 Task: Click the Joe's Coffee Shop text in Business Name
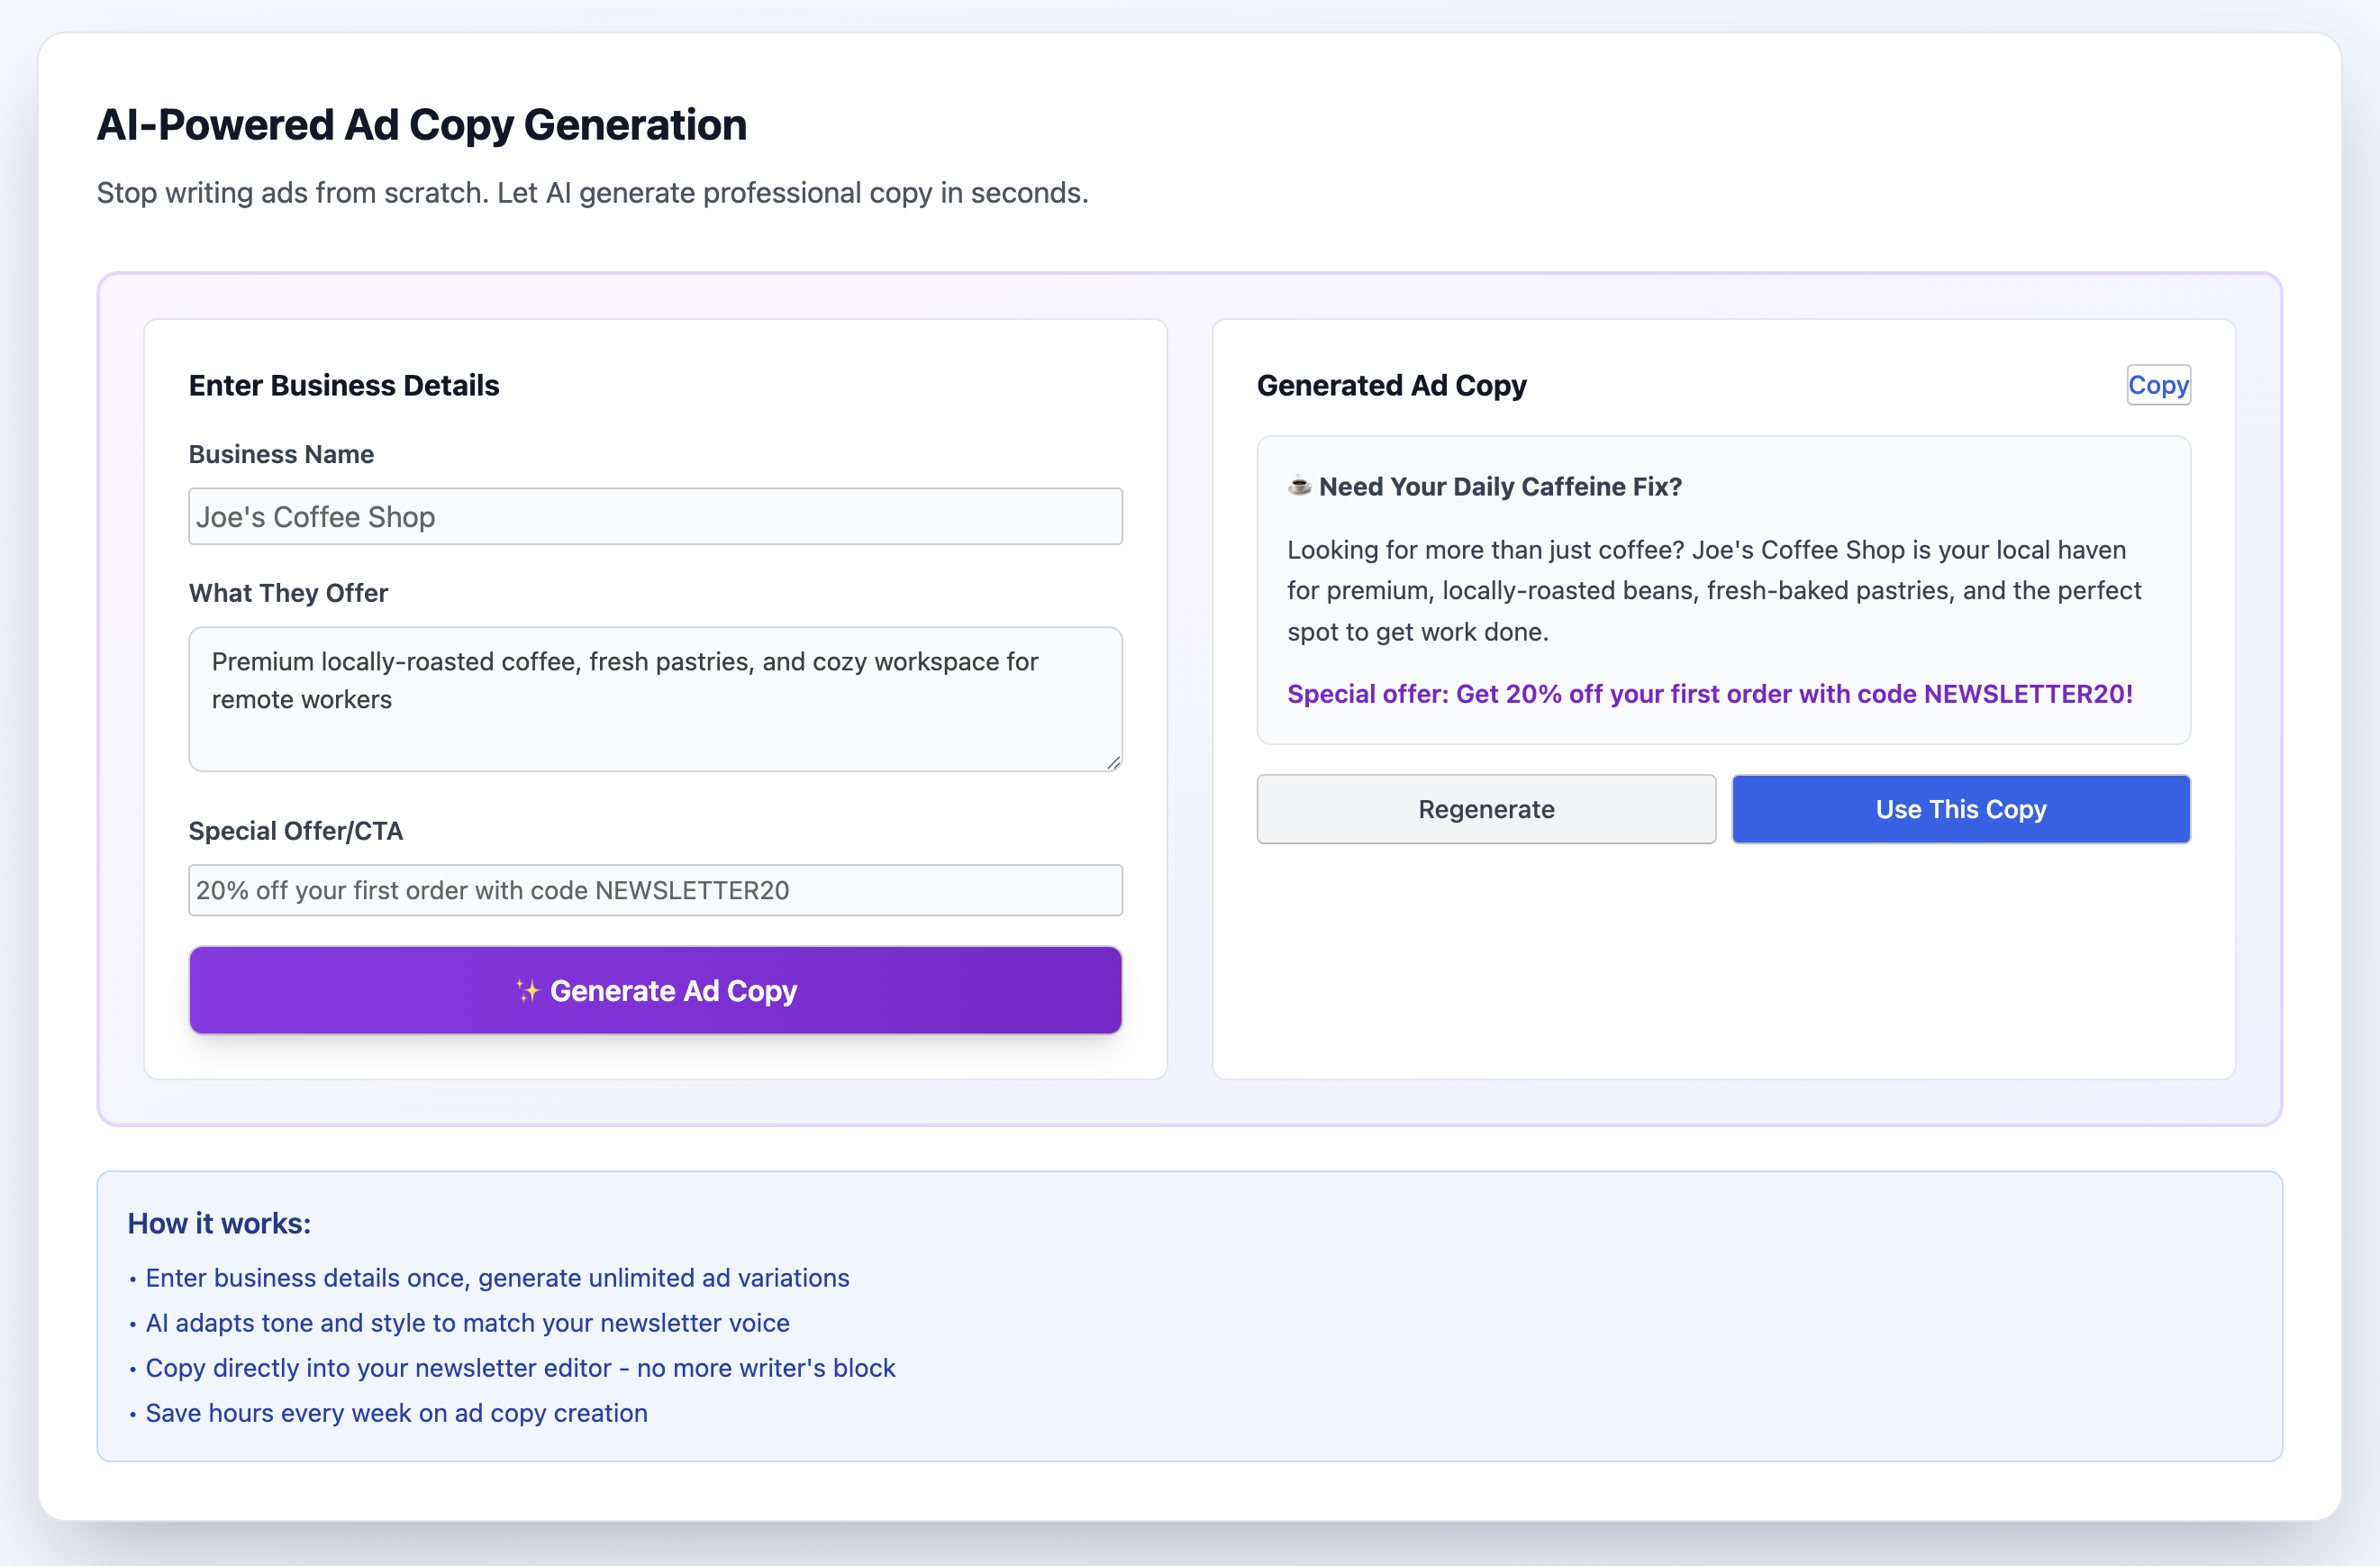pyautogui.click(x=316, y=516)
